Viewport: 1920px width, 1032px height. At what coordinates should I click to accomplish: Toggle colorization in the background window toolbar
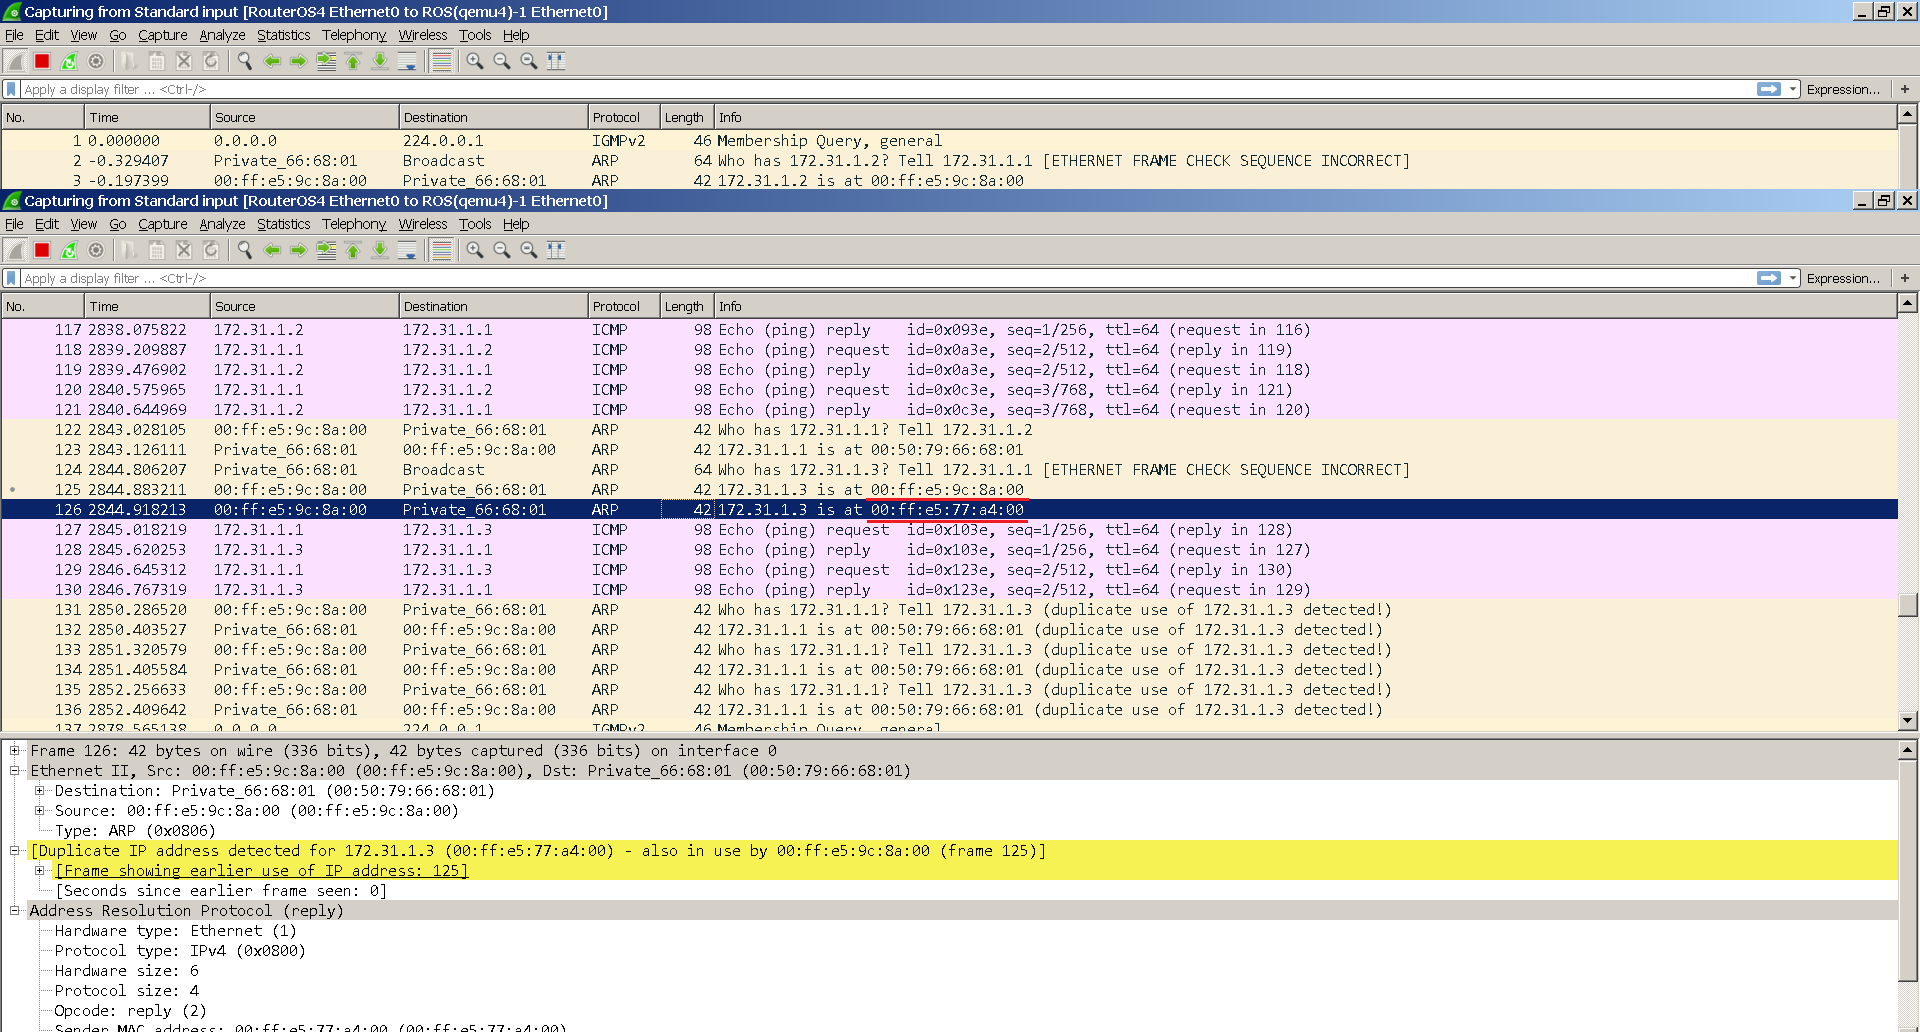[x=441, y=61]
